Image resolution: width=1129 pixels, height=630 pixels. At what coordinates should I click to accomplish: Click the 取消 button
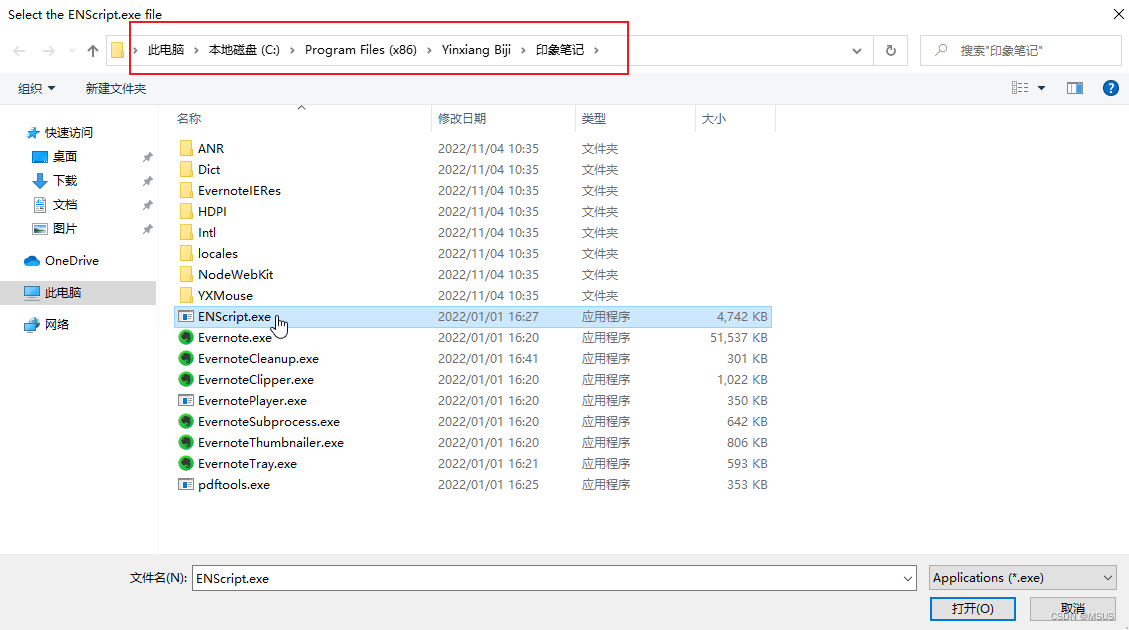[x=1073, y=608]
